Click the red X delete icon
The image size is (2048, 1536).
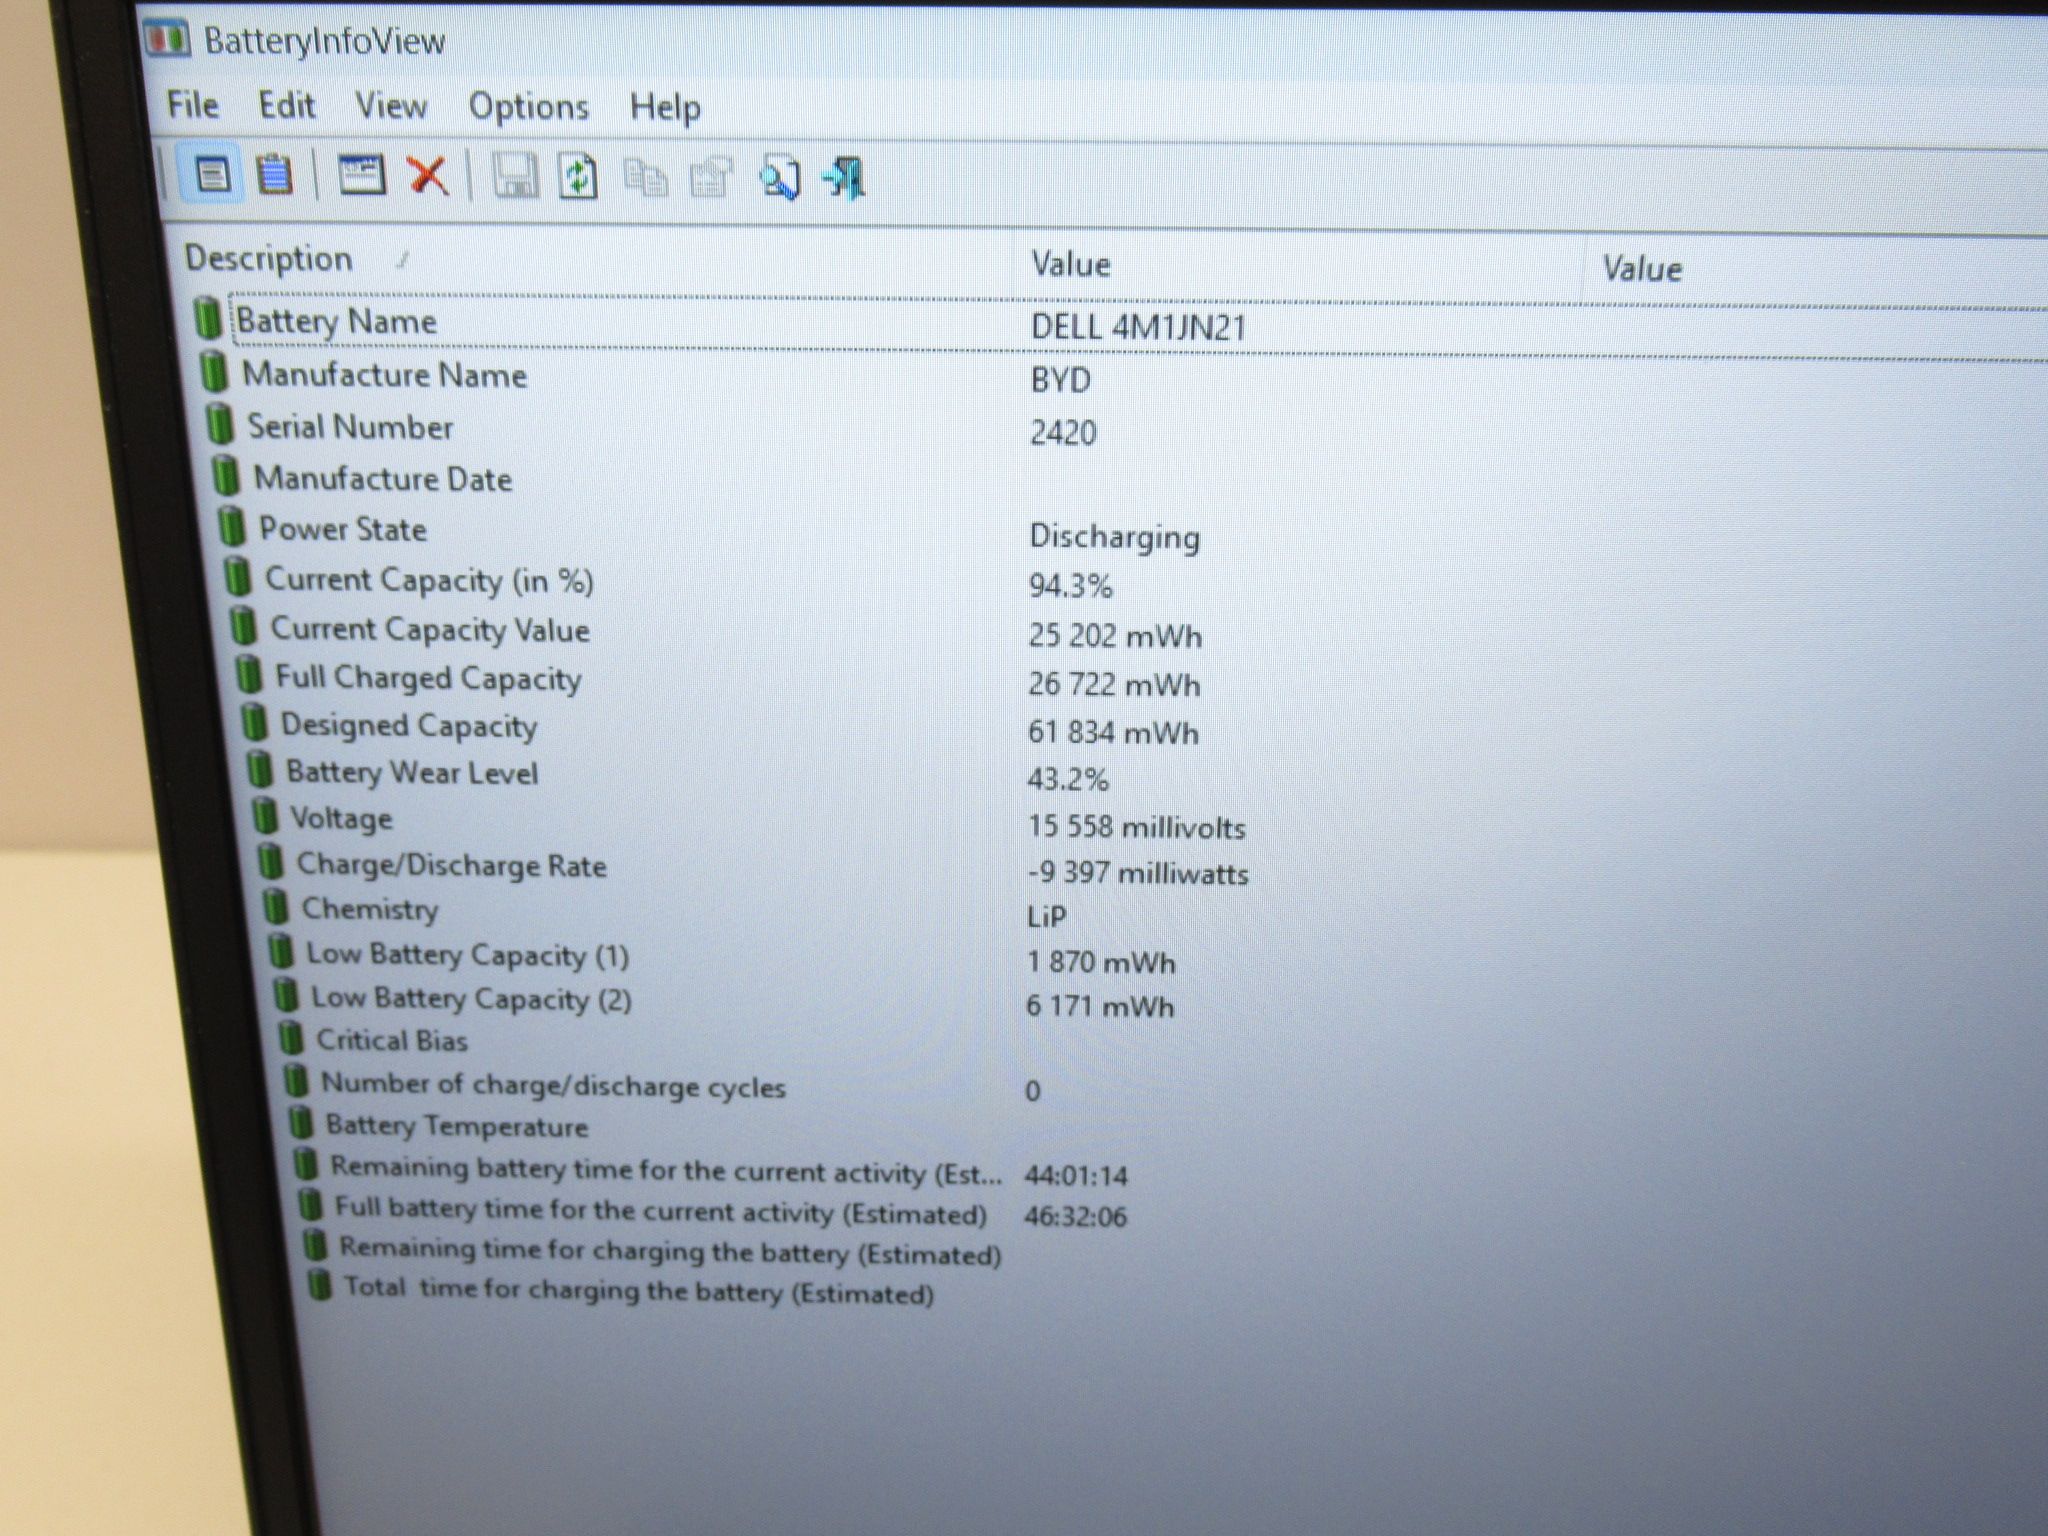[427, 176]
